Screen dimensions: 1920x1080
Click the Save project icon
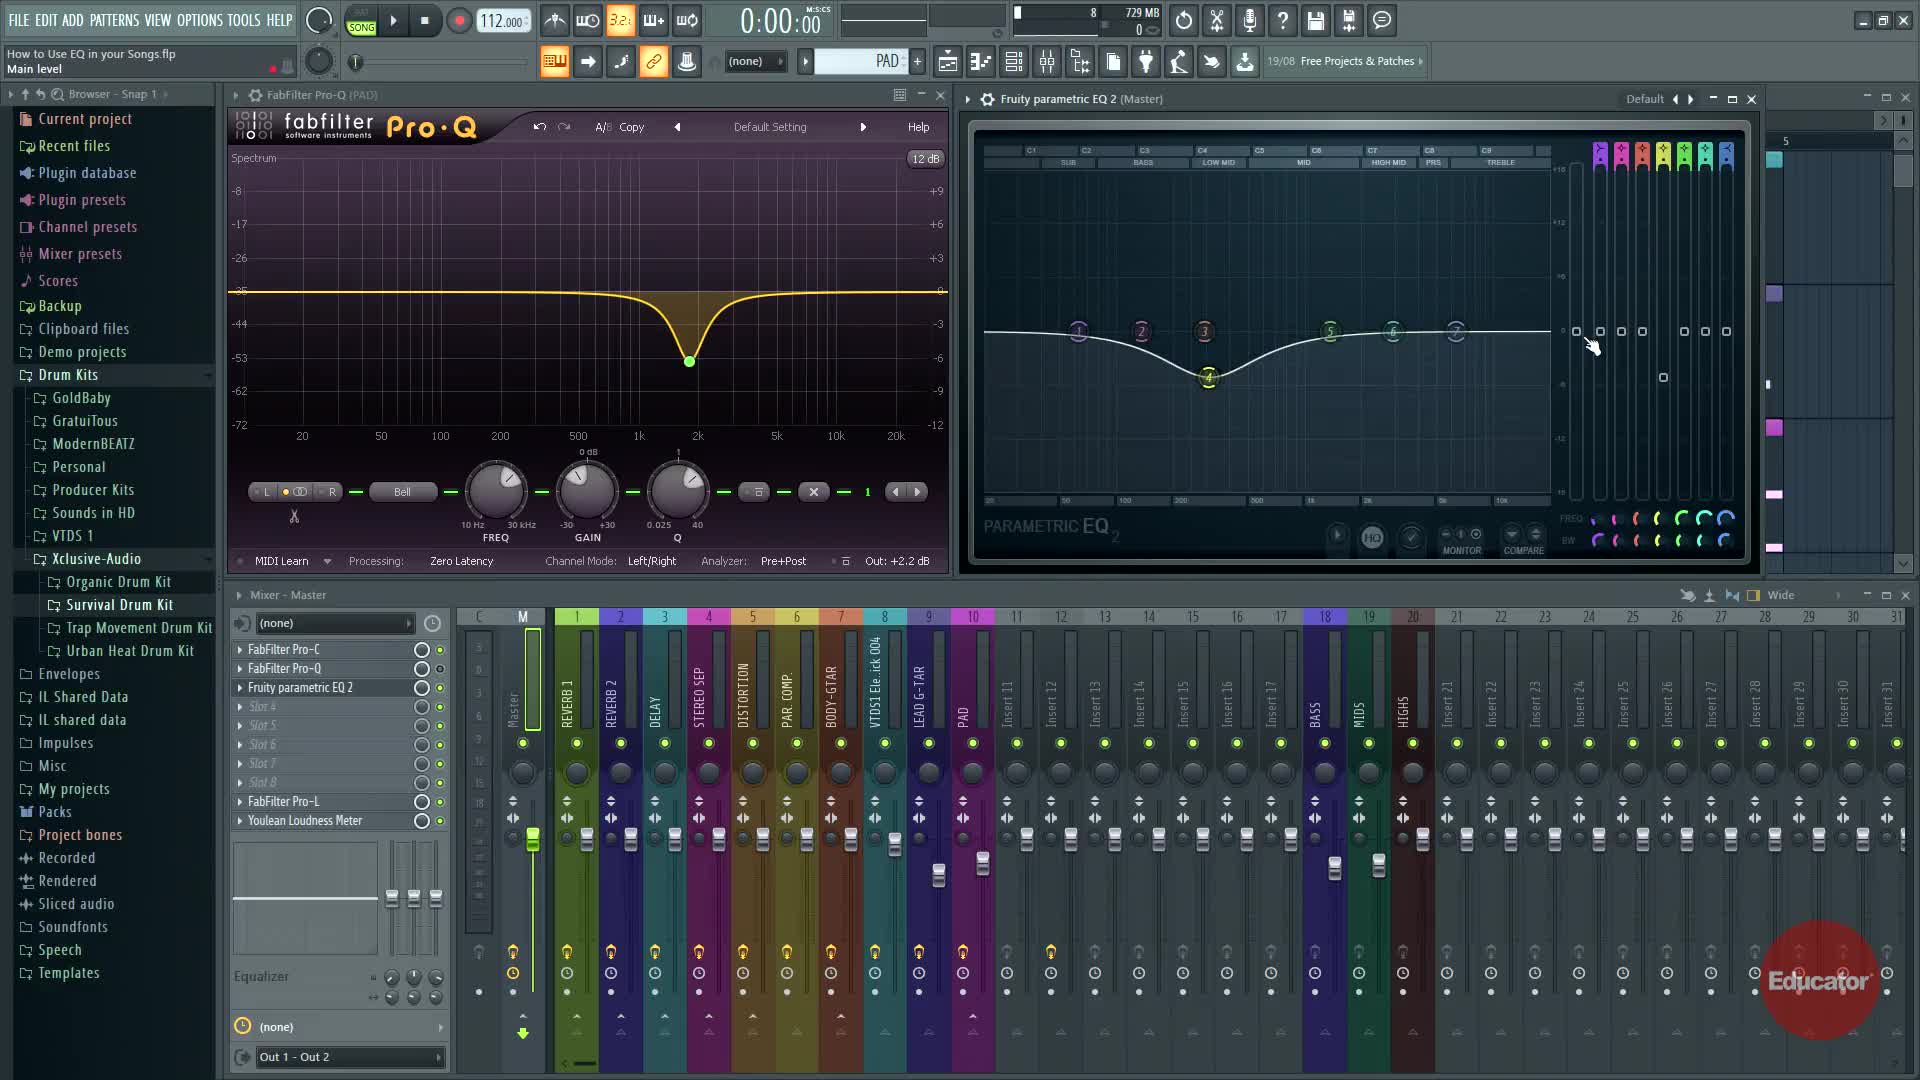(1315, 20)
